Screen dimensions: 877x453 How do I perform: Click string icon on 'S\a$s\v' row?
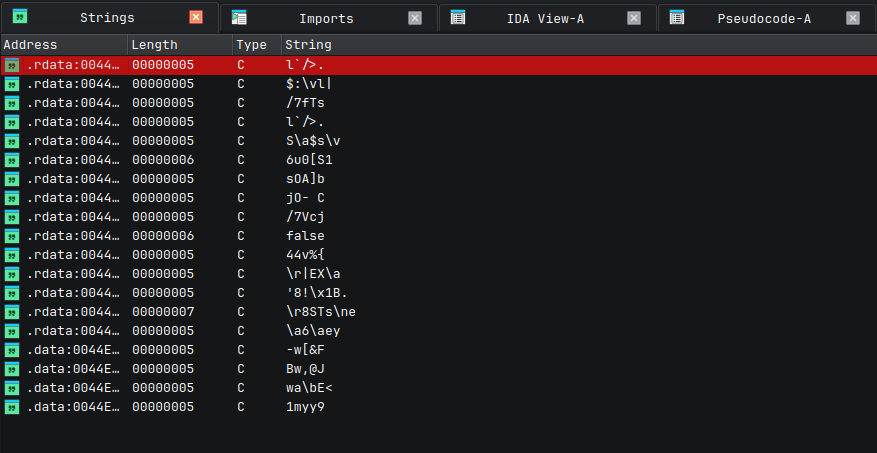pos(12,141)
